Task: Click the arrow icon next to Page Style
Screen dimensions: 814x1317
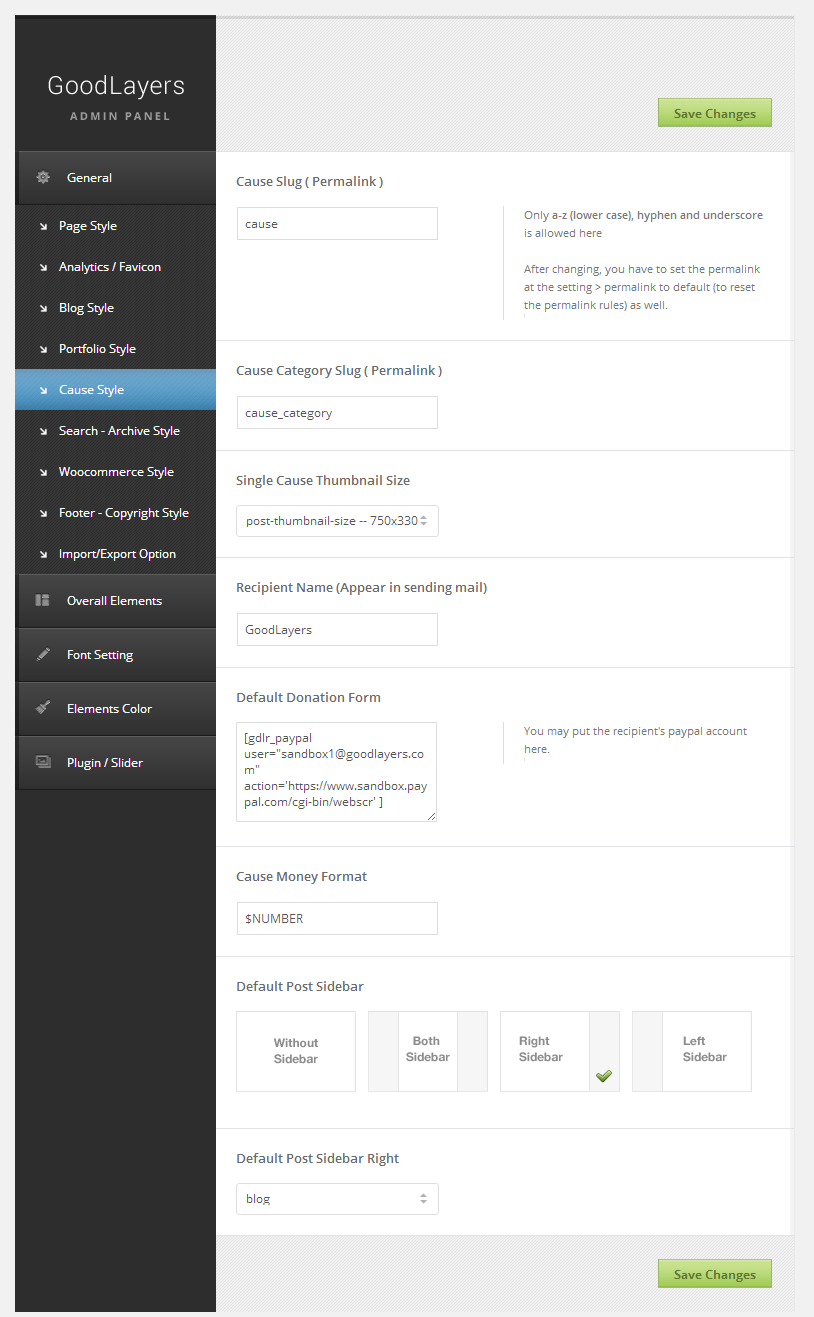Action: point(43,226)
